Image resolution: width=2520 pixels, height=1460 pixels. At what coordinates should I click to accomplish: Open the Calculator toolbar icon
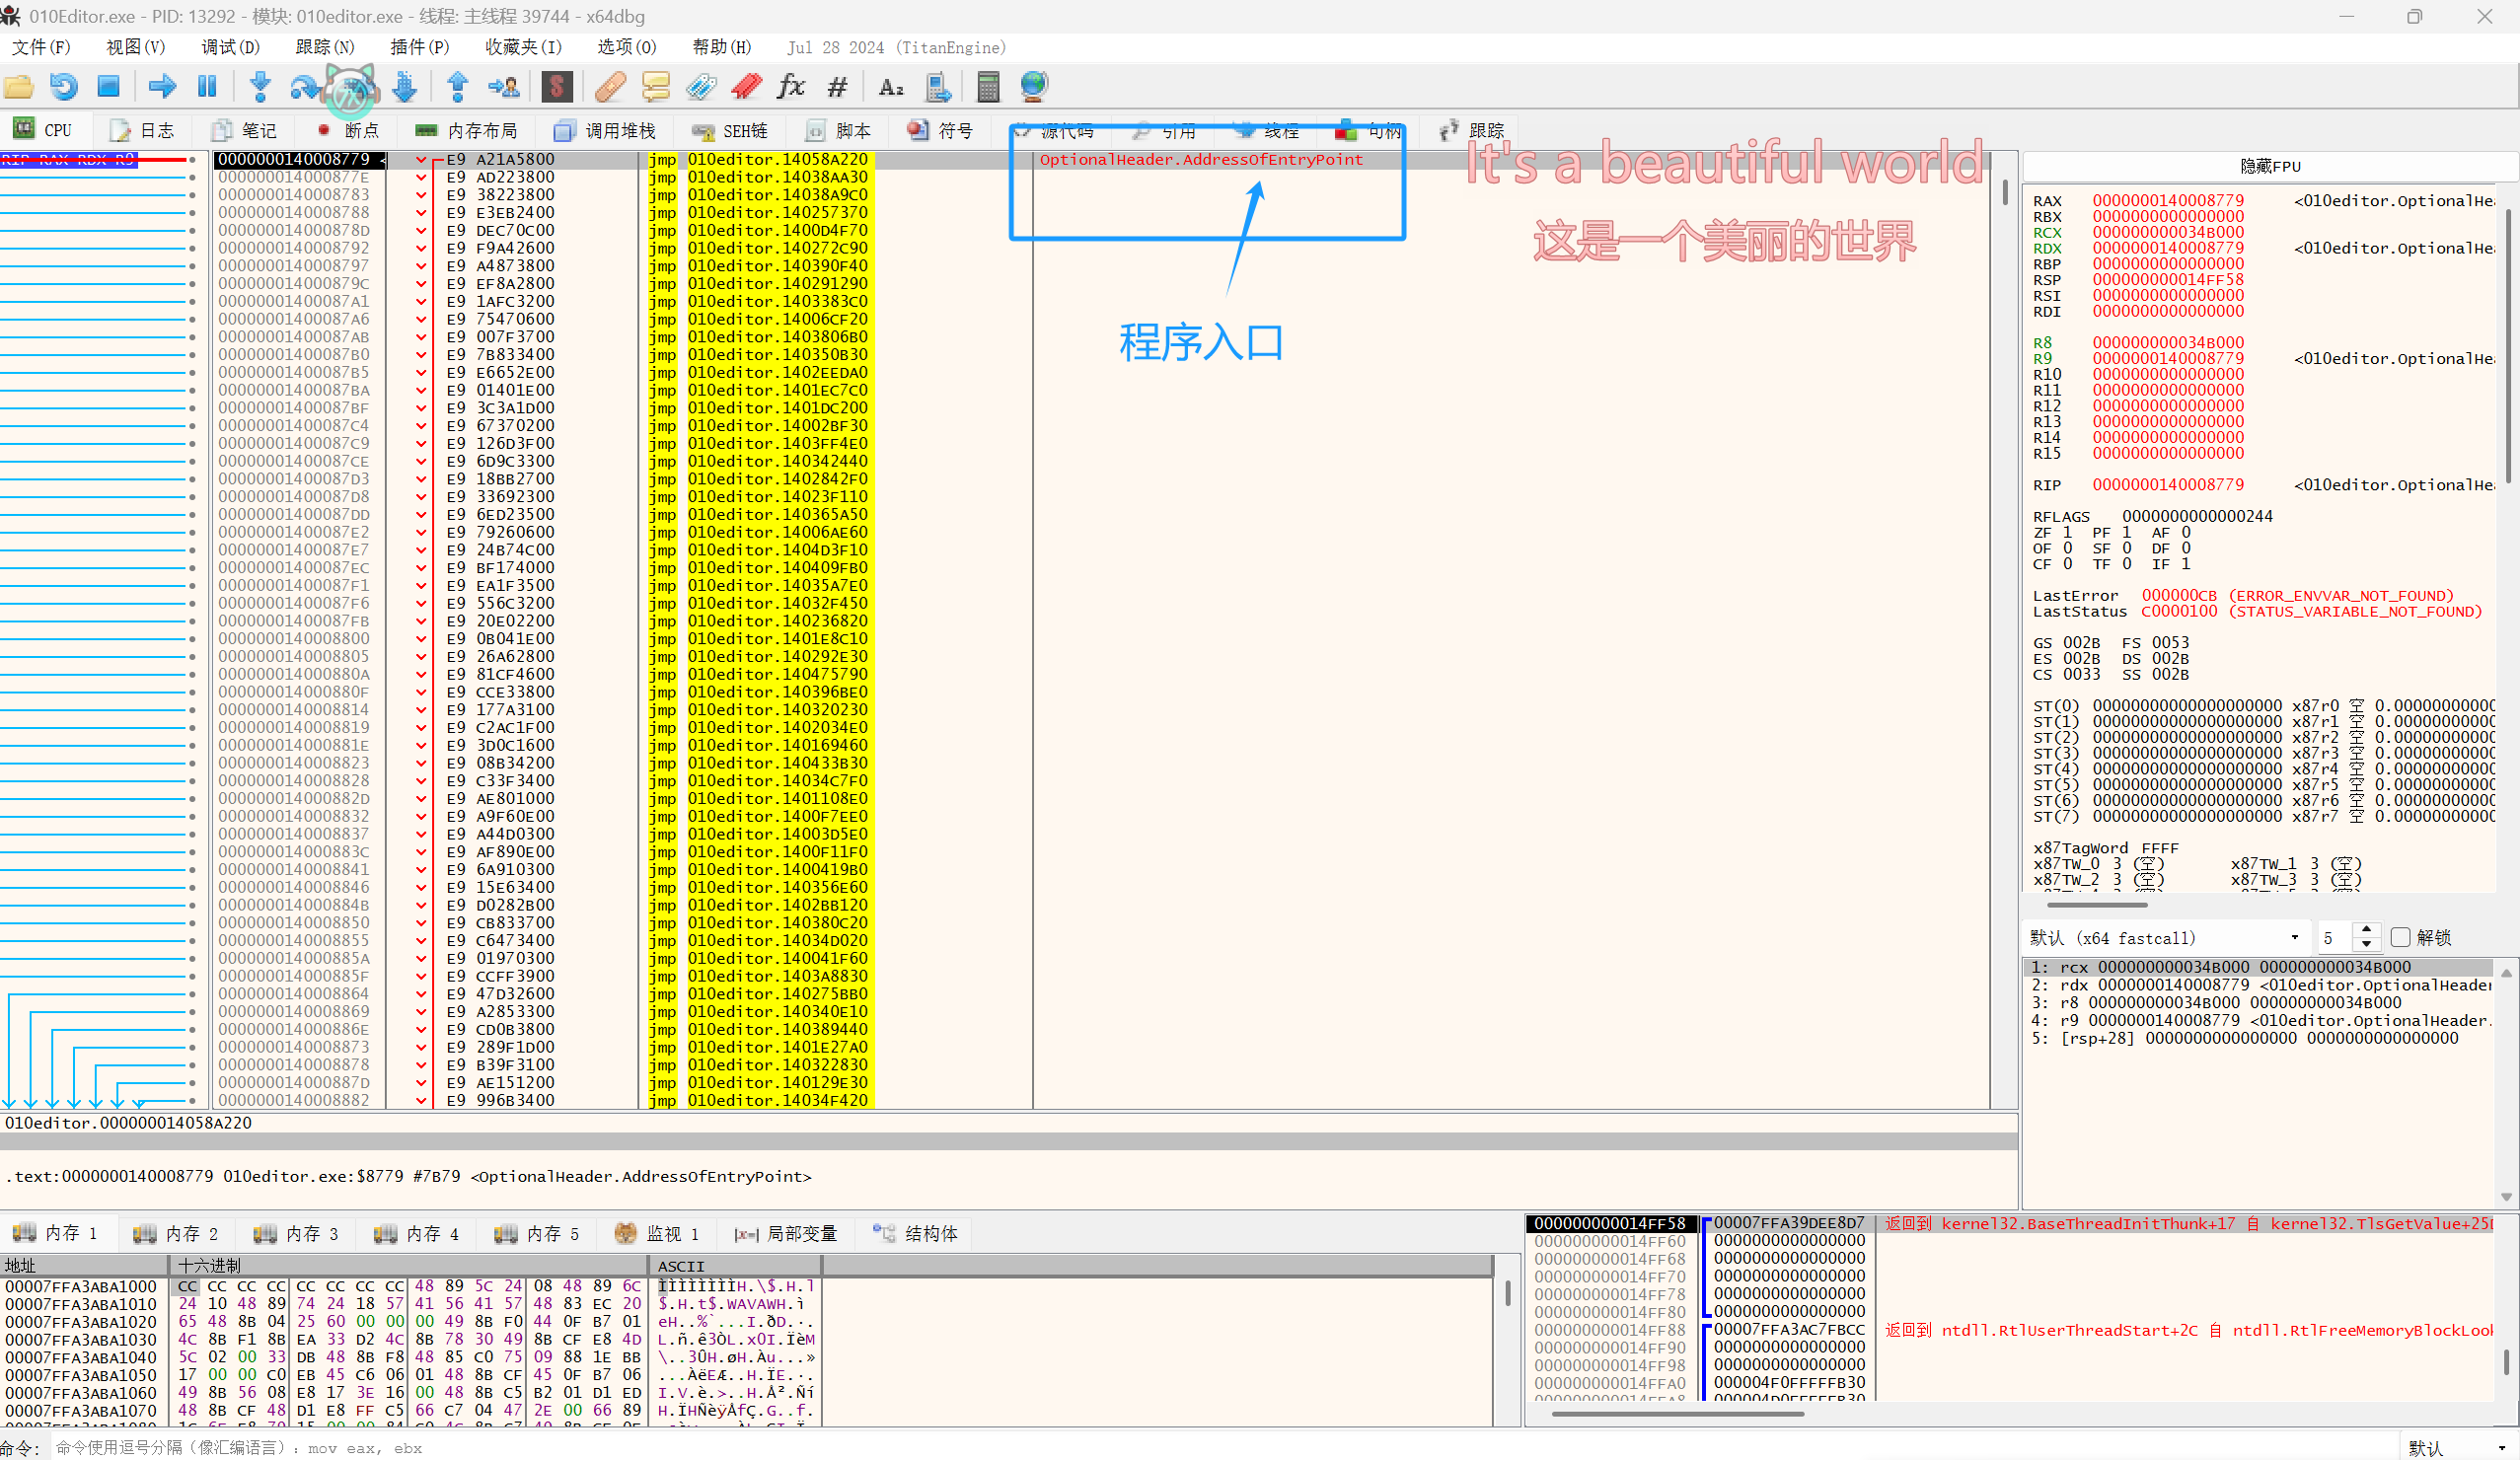(x=988, y=87)
